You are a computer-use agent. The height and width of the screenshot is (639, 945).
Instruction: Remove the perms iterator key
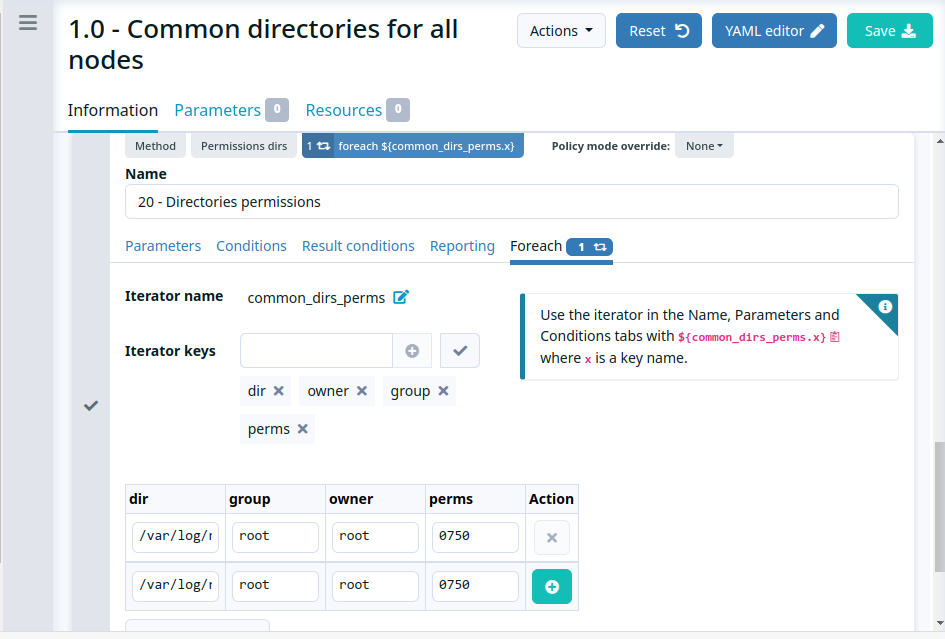(303, 429)
